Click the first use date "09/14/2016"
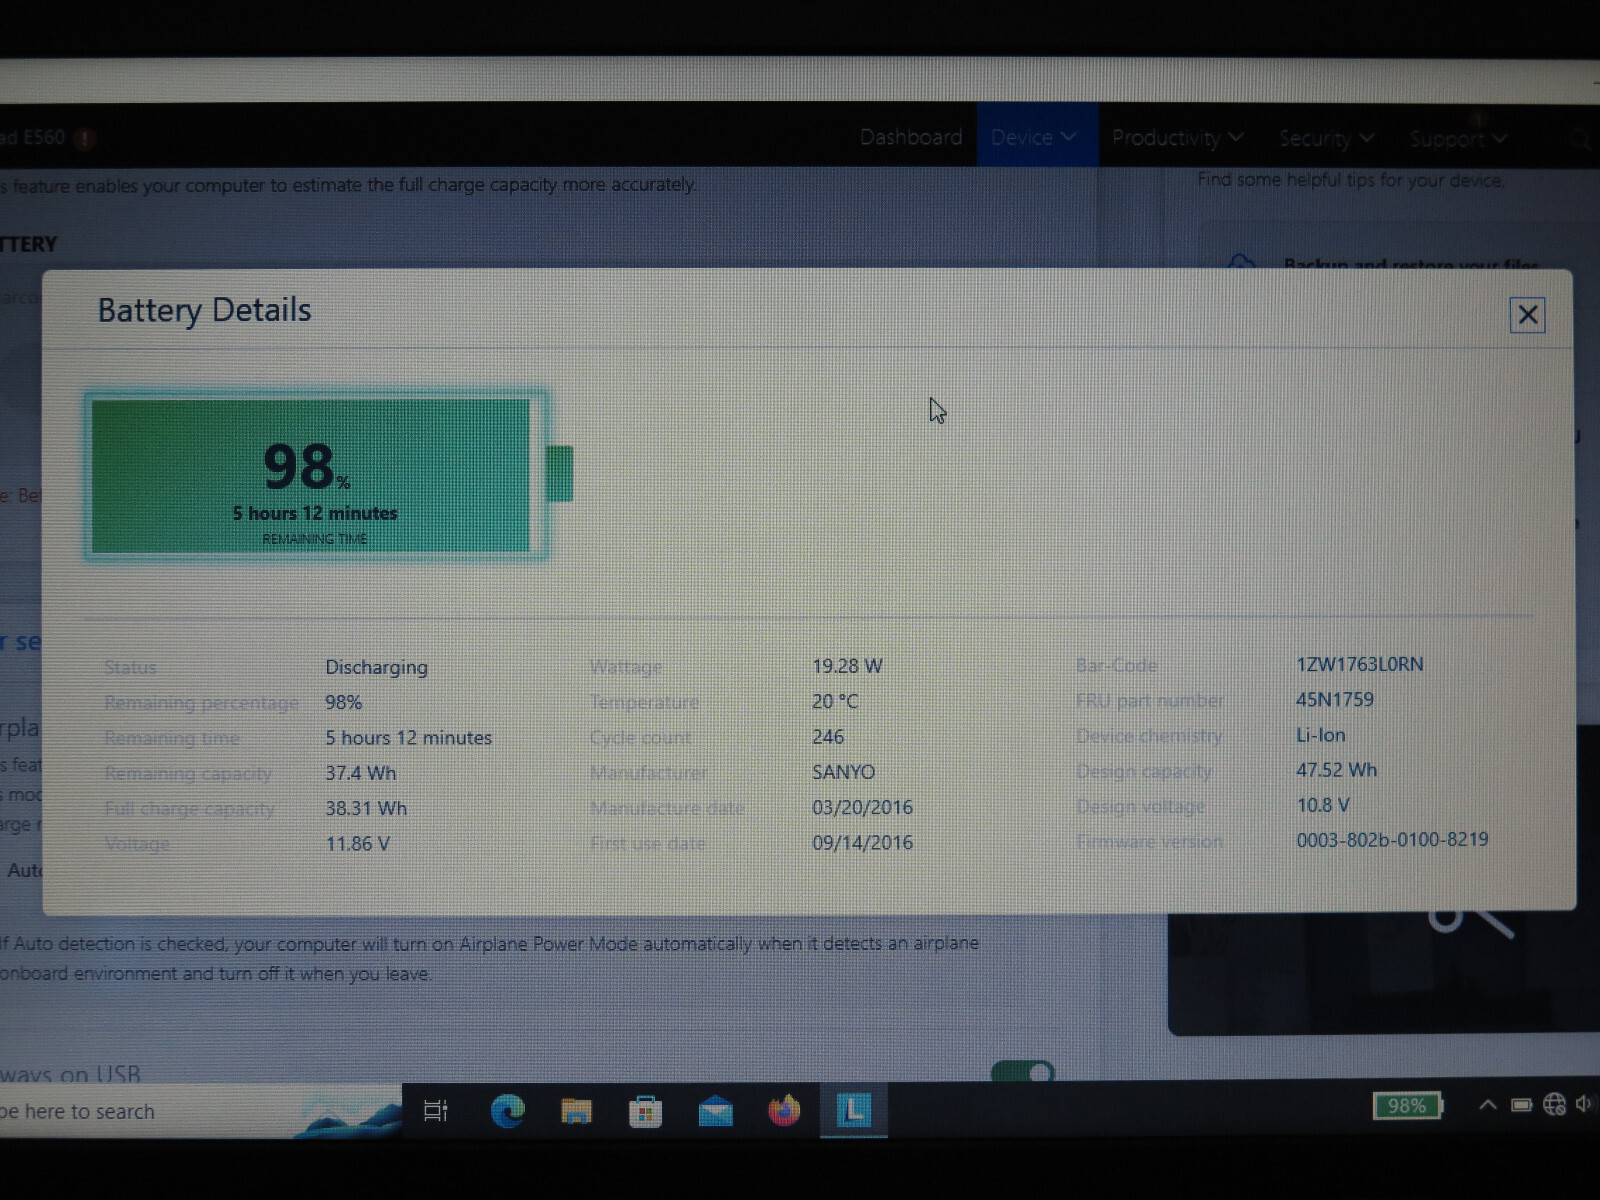Viewport: 1600px width, 1200px height. (862, 843)
